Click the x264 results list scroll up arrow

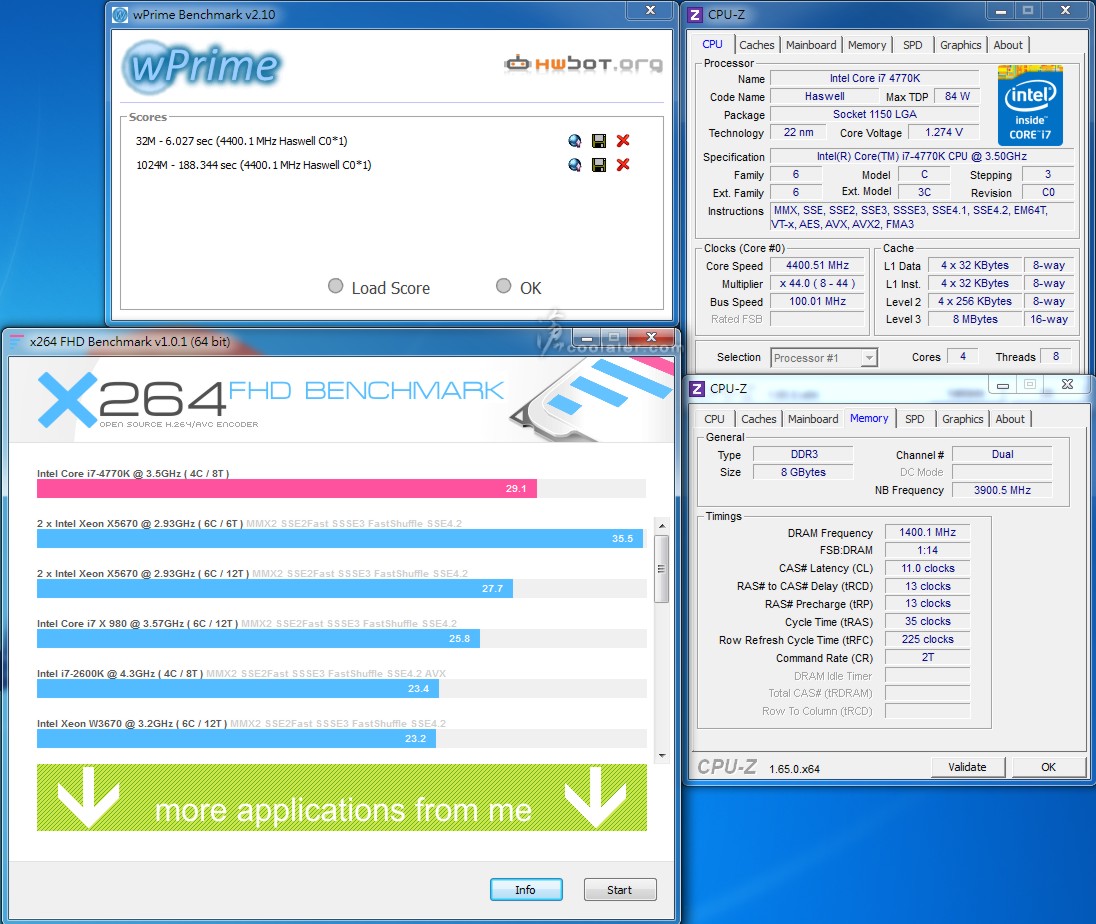[x=661, y=525]
